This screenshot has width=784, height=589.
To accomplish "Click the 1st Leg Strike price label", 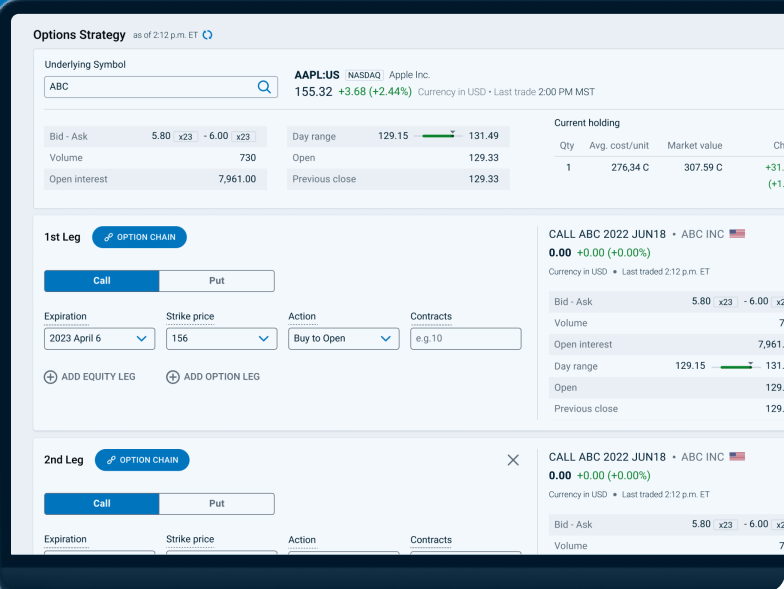I will [190, 316].
